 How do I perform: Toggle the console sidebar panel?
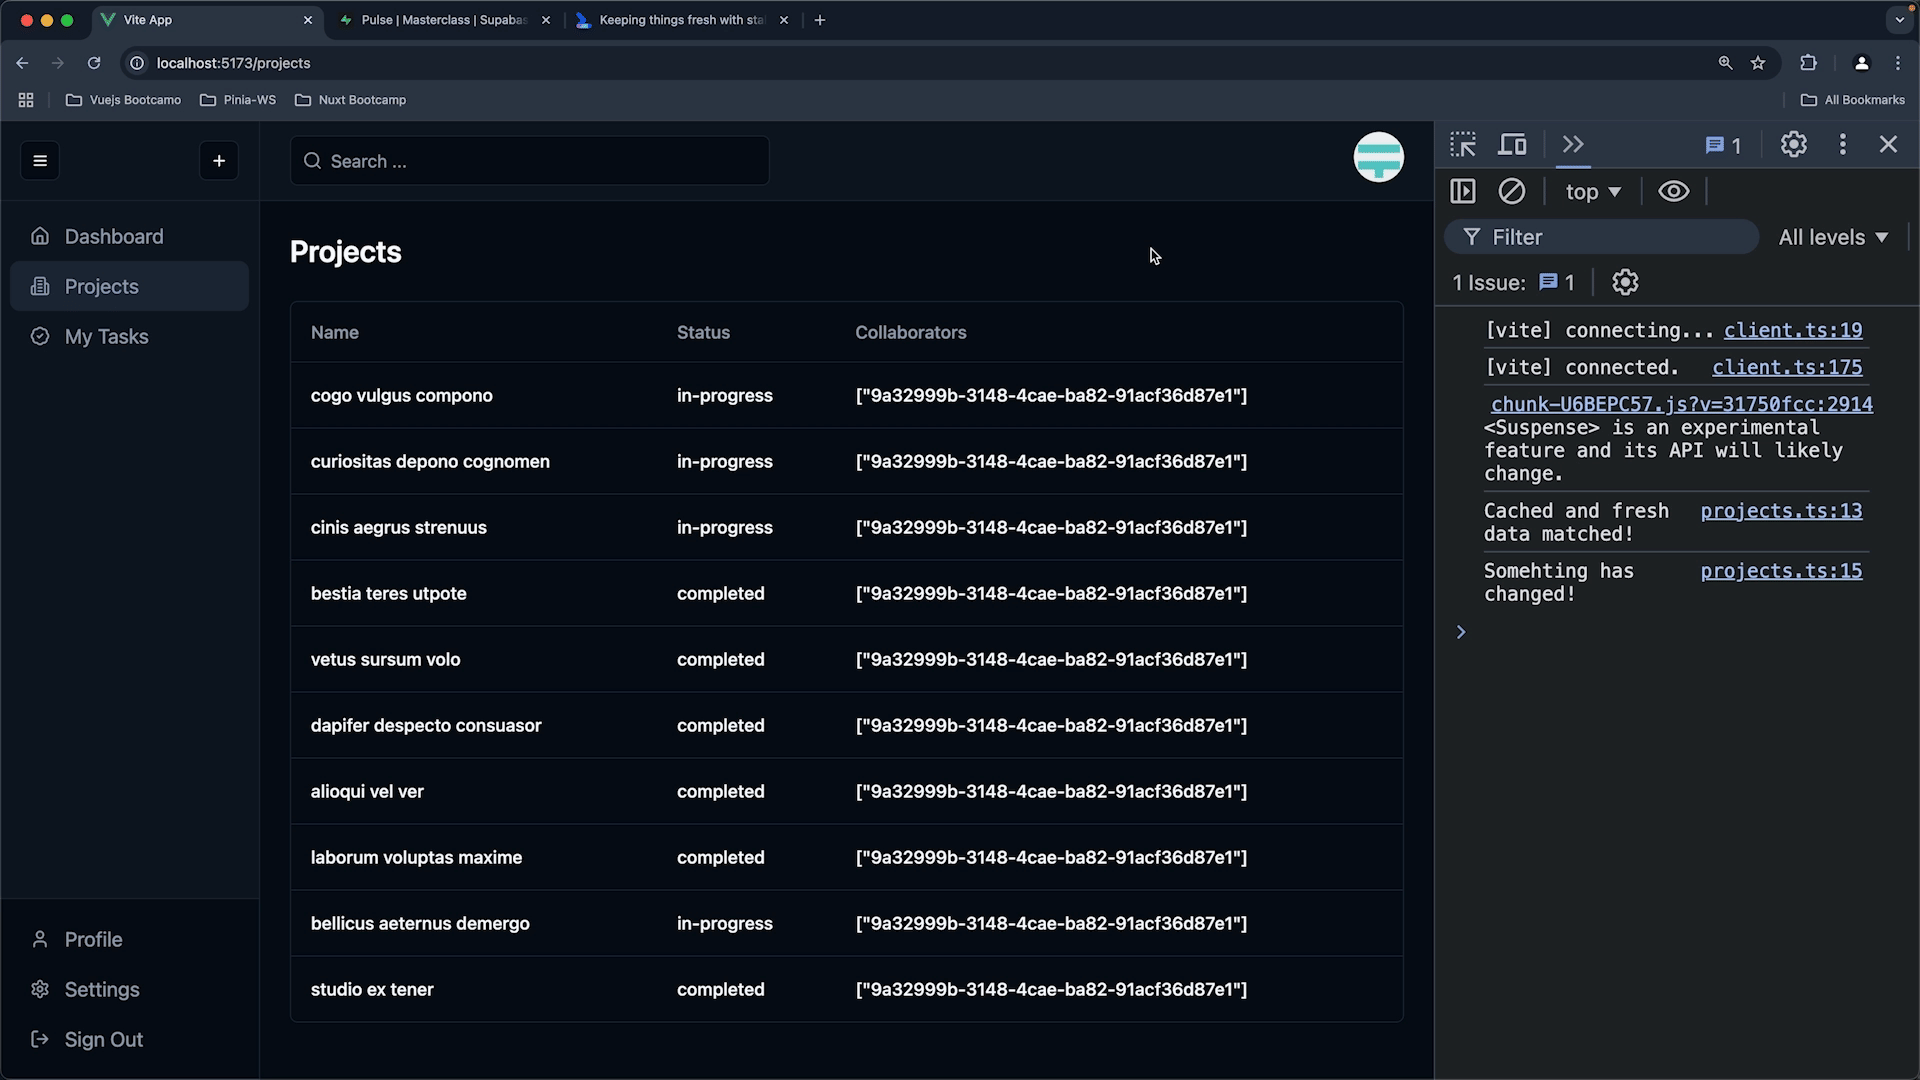pyautogui.click(x=1463, y=191)
